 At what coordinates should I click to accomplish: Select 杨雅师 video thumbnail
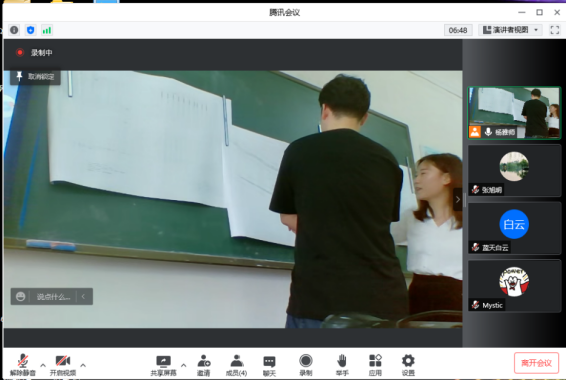[514, 113]
